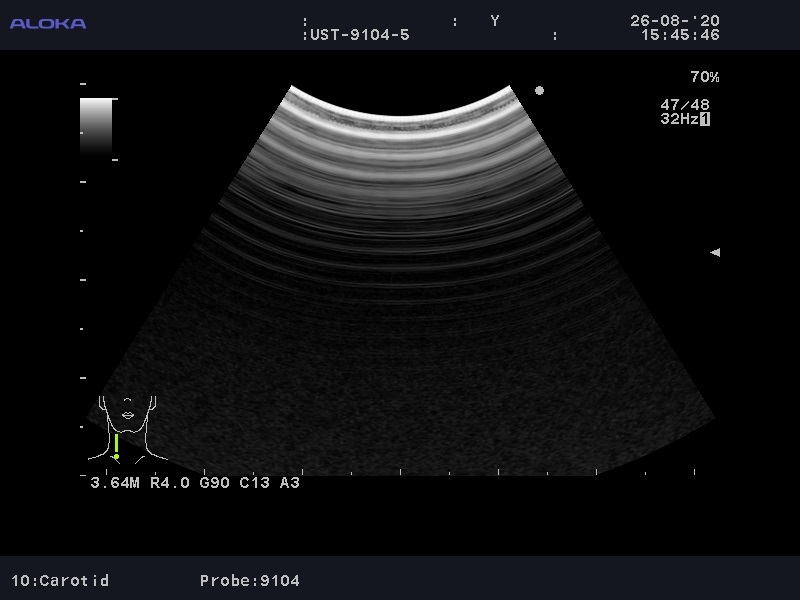
Task: Click the 47/48 frame counter
Action: pyautogui.click(x=685, y=105)
